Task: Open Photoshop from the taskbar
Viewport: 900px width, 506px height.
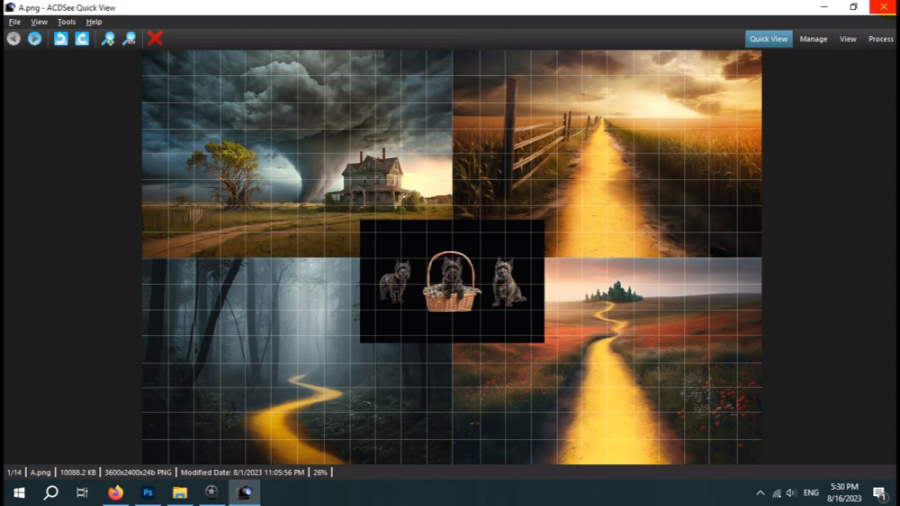Action: pyautogui.click(x=148, y=493)
